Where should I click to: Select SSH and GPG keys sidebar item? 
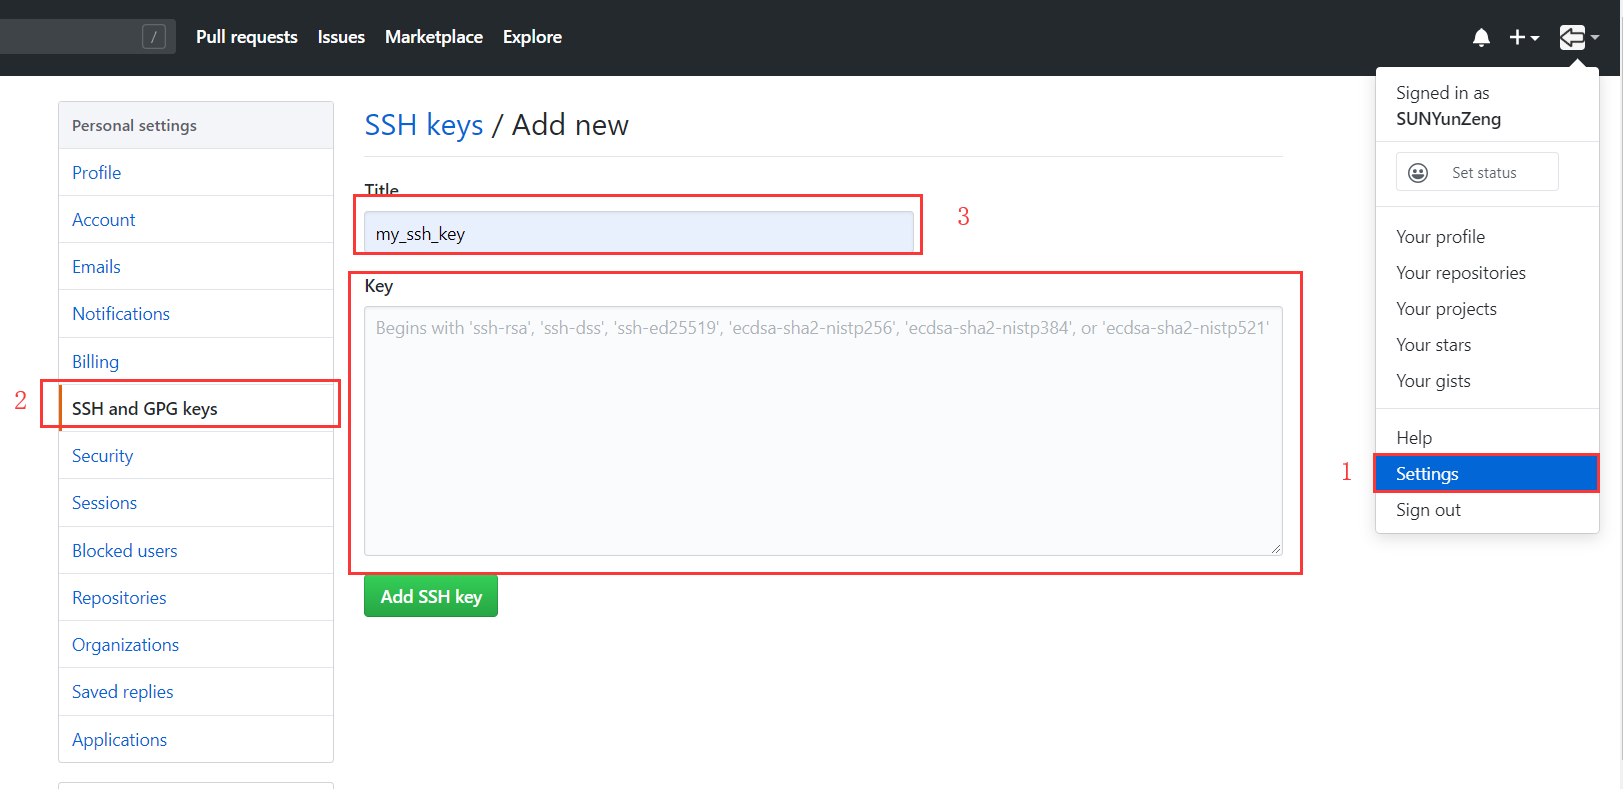click(x=145, y=408)
